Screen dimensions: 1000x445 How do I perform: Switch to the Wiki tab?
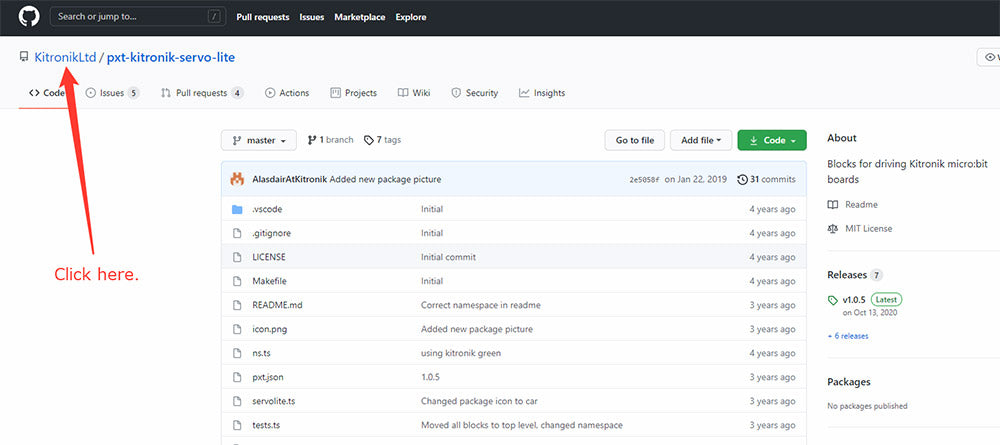tap(414, 93)
